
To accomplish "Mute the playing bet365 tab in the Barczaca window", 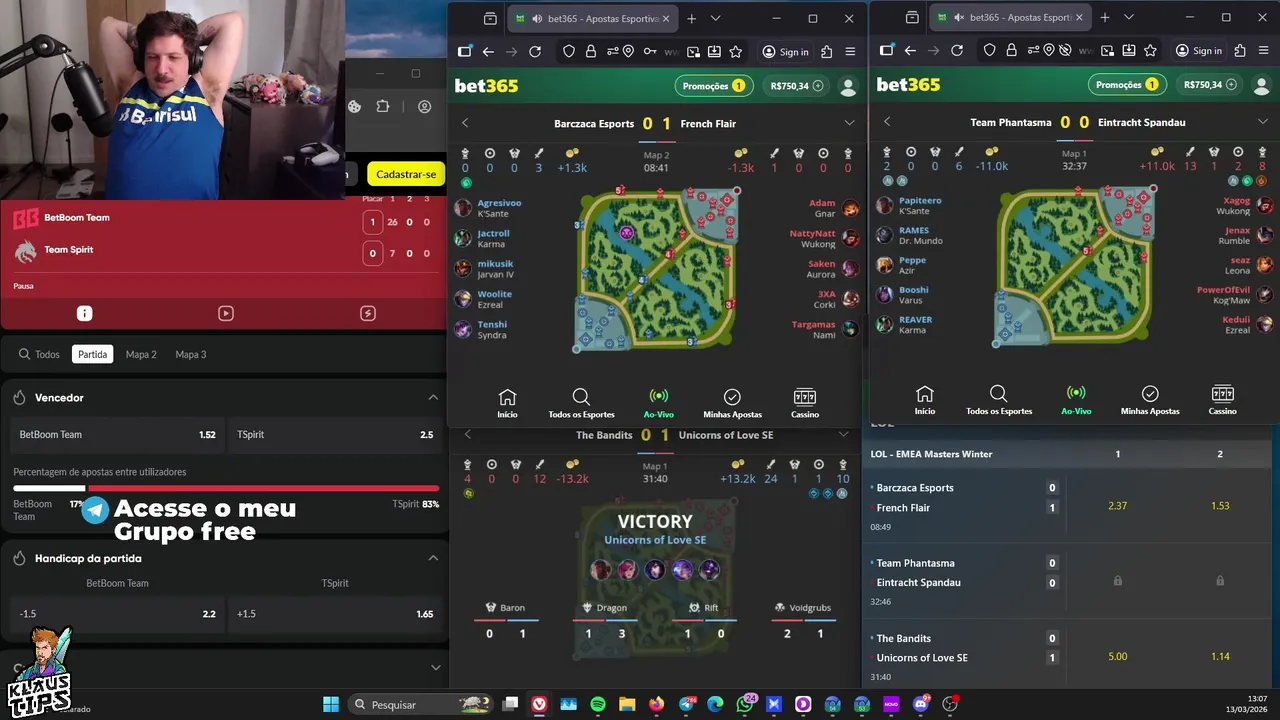I will pos(537,18).
